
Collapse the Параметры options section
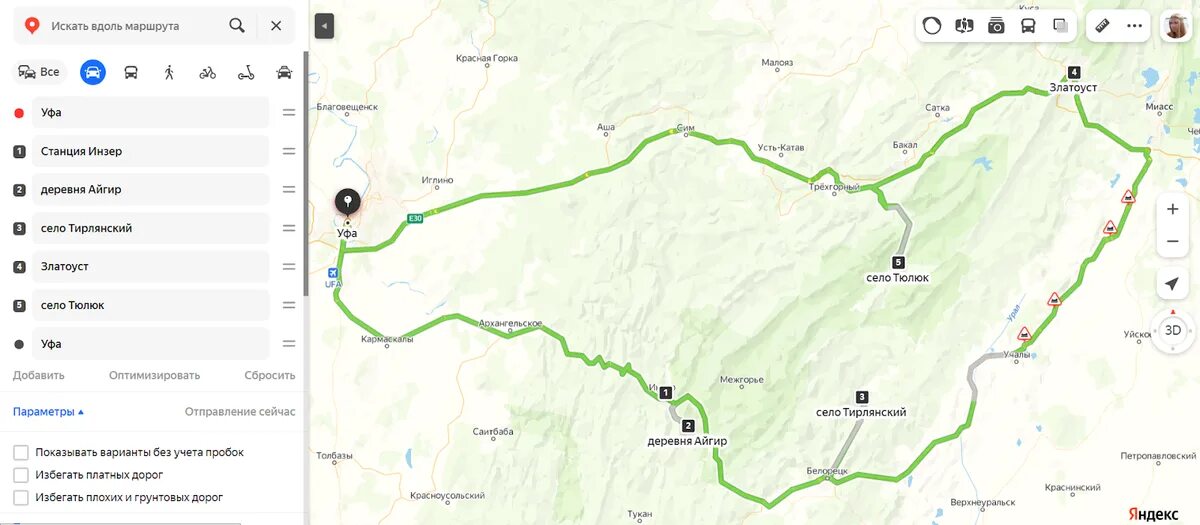click(x=48, y=411)
